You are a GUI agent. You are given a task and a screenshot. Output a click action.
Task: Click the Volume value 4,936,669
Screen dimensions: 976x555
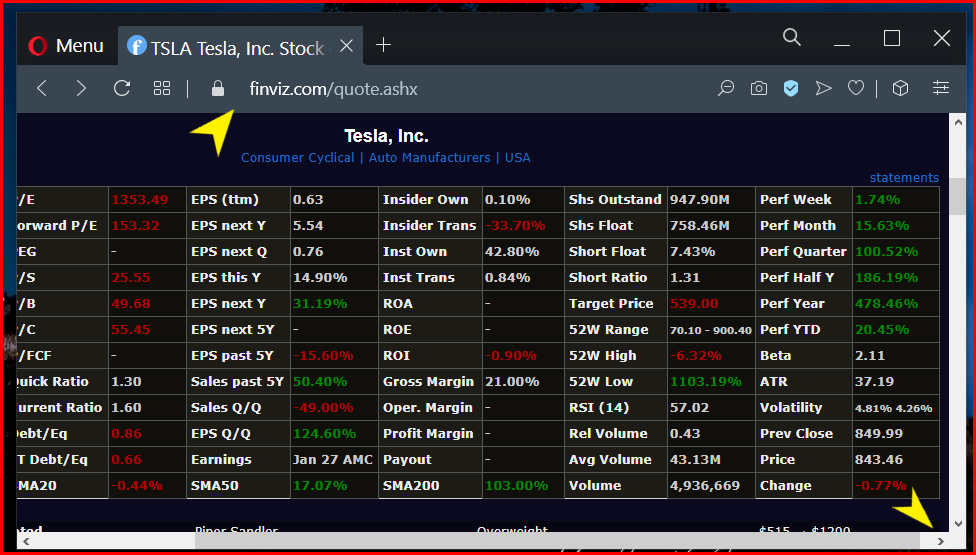click(x=705, y=486)
